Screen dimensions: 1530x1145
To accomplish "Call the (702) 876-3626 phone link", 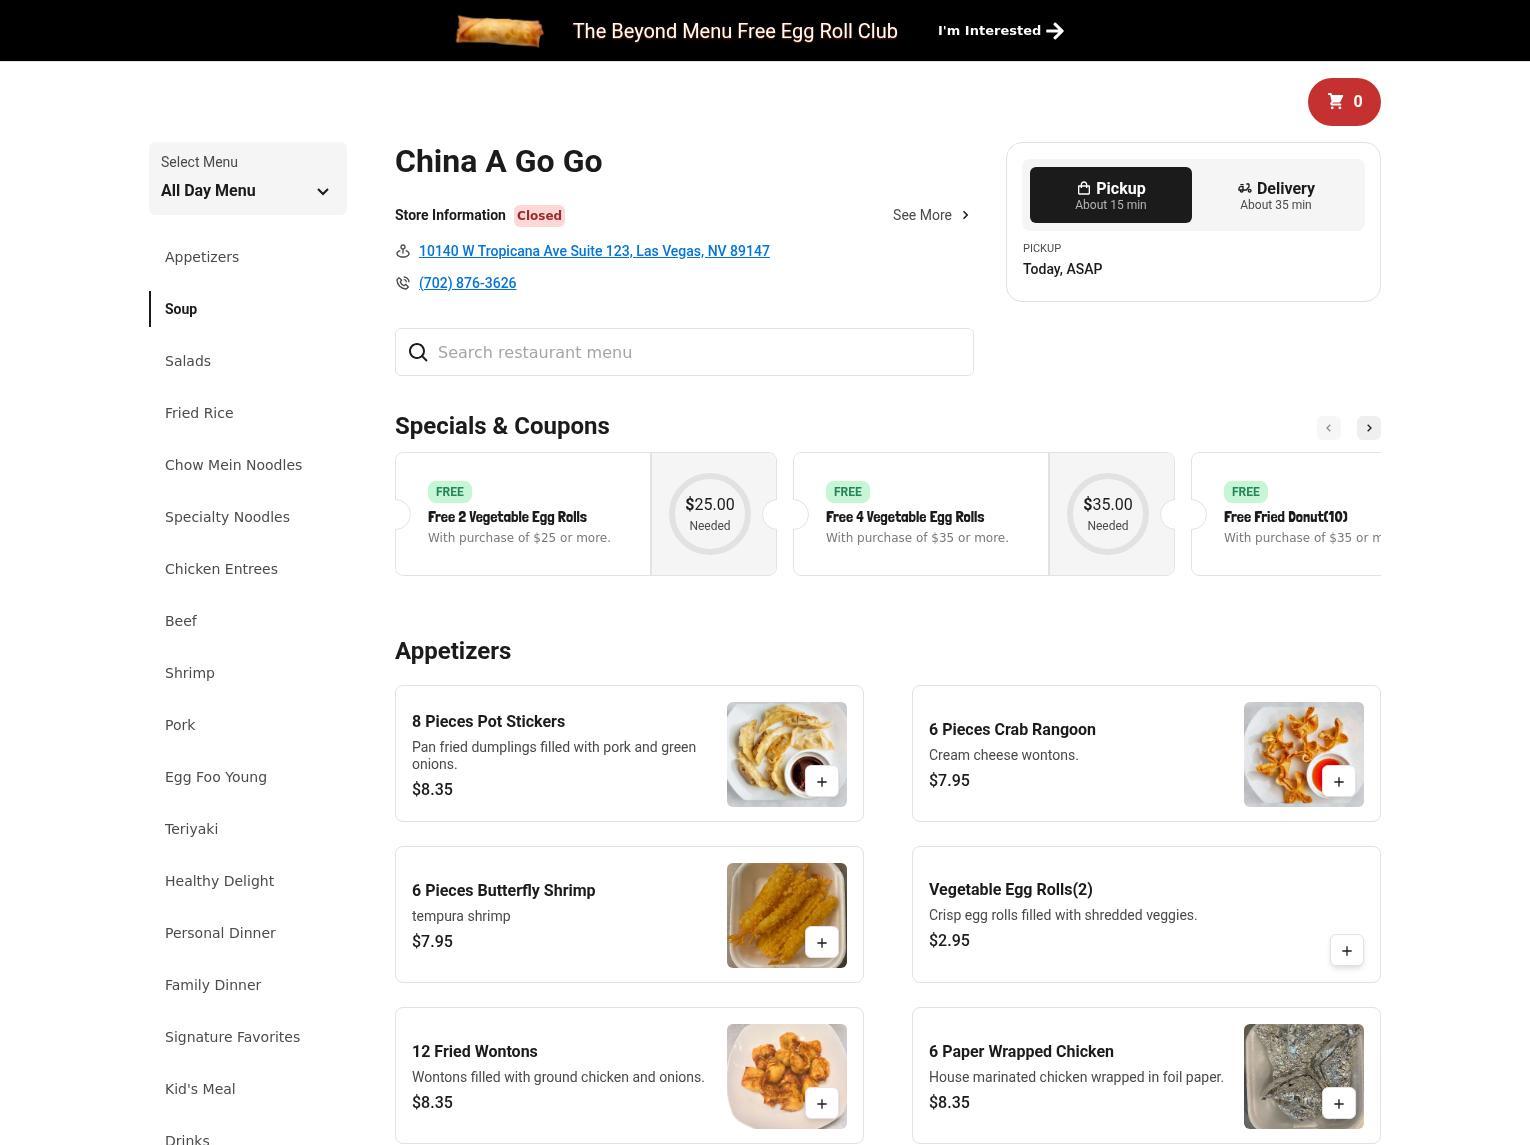I will click(467, 283).
